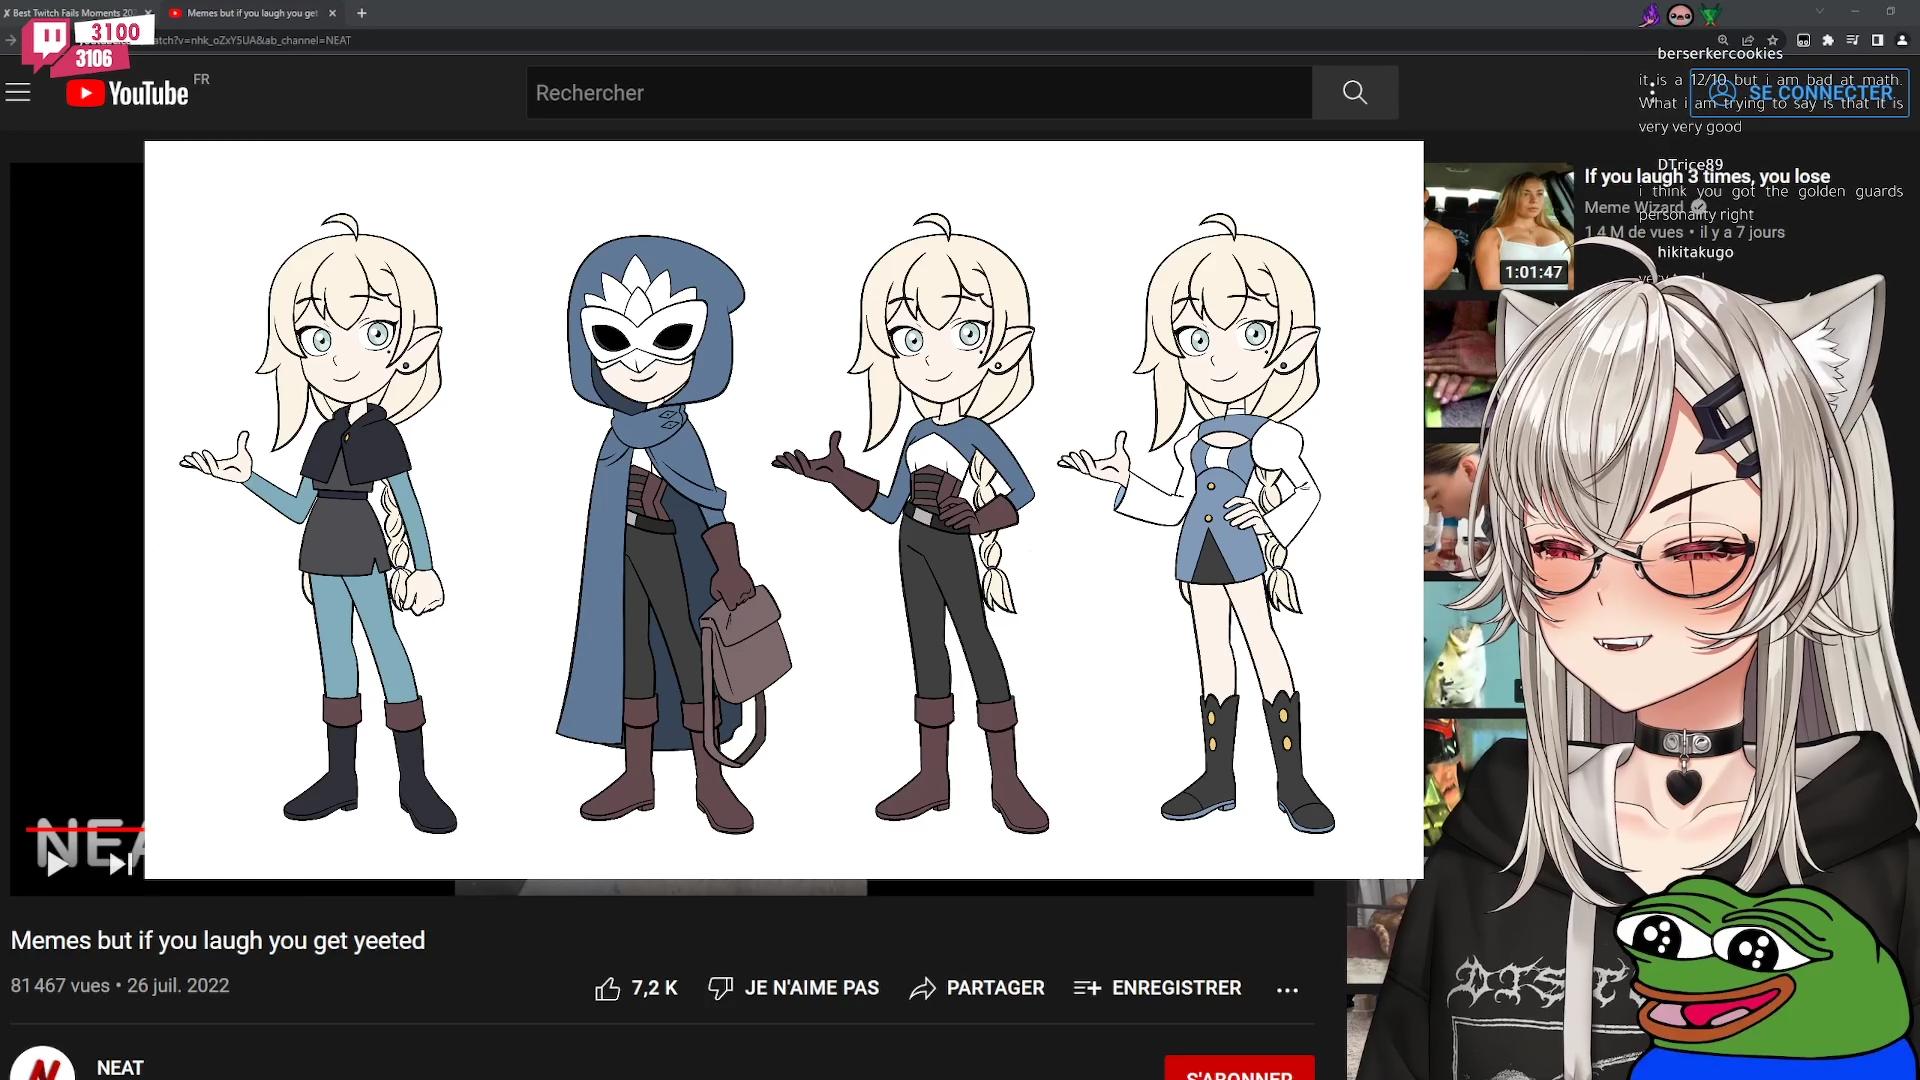
Task: Open the PARTAGER share dialog
Action: pyautogui.click(x=977, y=988)
